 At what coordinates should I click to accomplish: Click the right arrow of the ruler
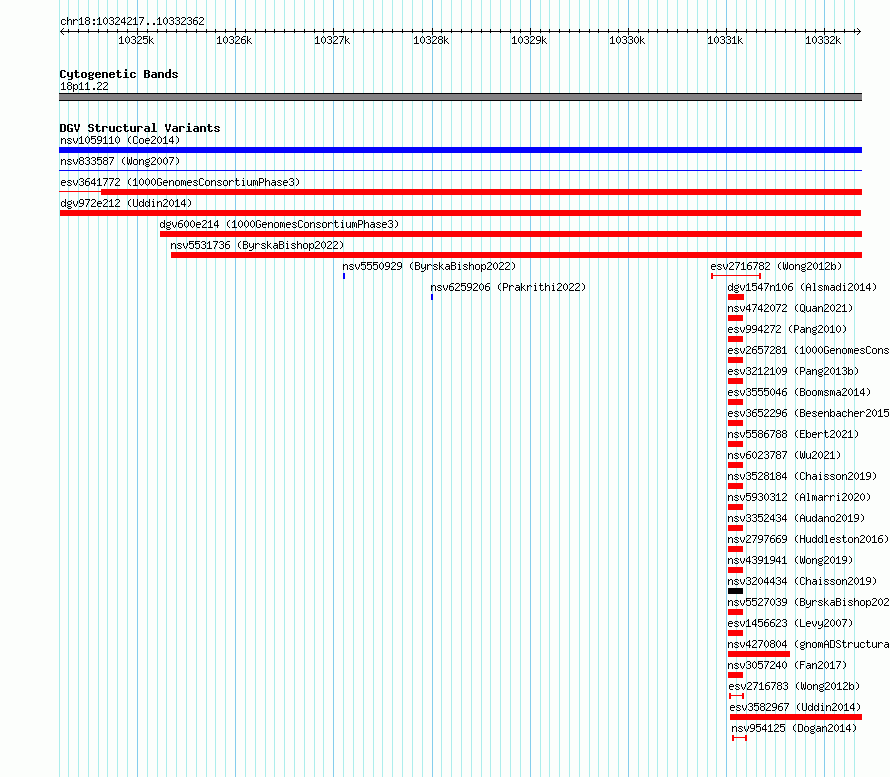point(859,32)
